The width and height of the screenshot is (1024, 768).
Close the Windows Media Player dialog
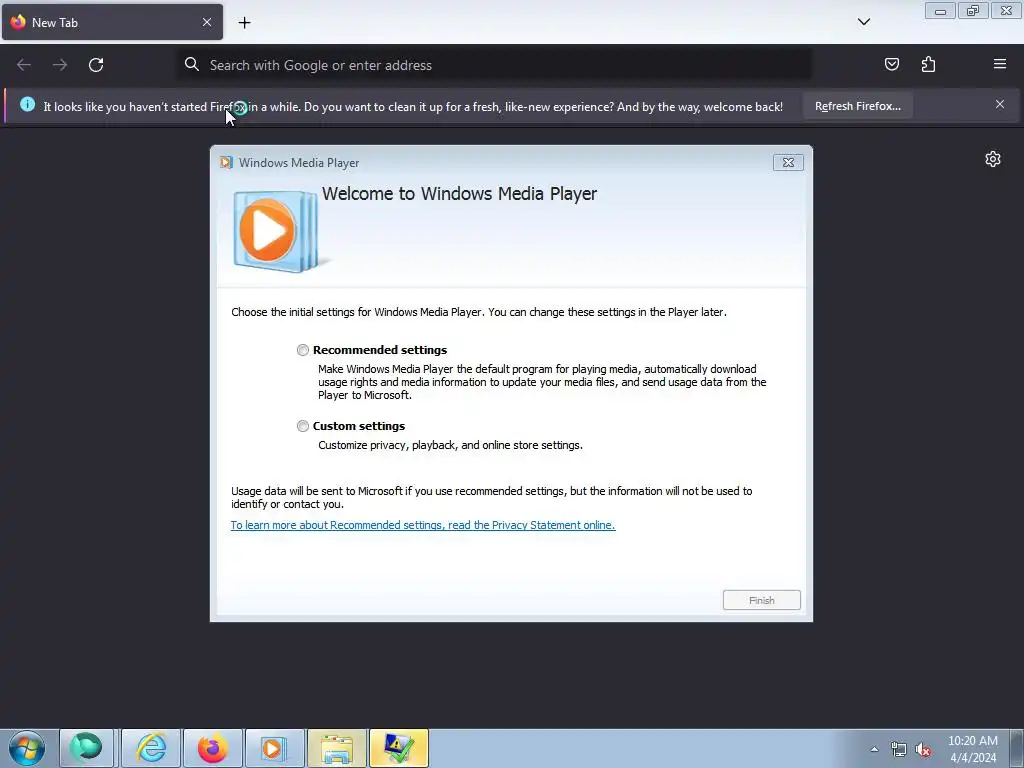click(788, 163)
